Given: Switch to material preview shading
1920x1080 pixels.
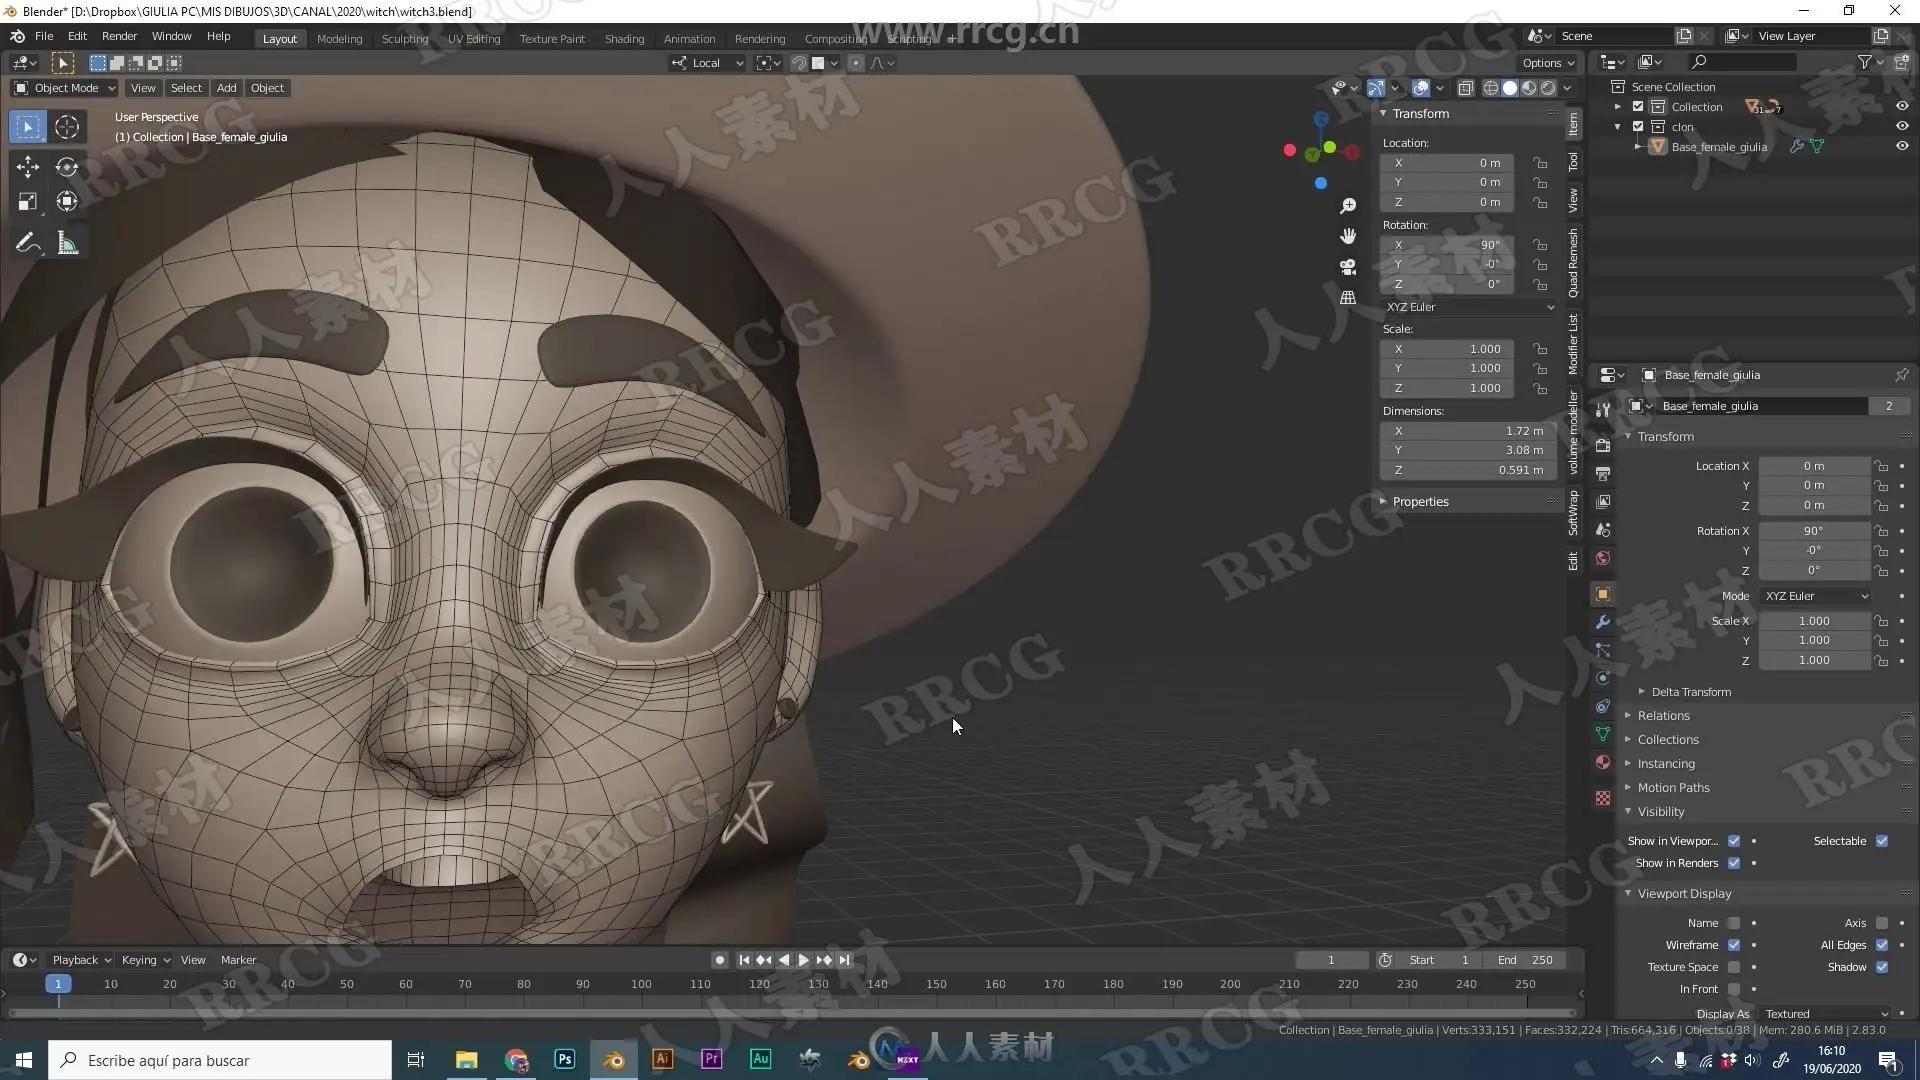Looking at the screenshot, I should (x=1529, y=88).
